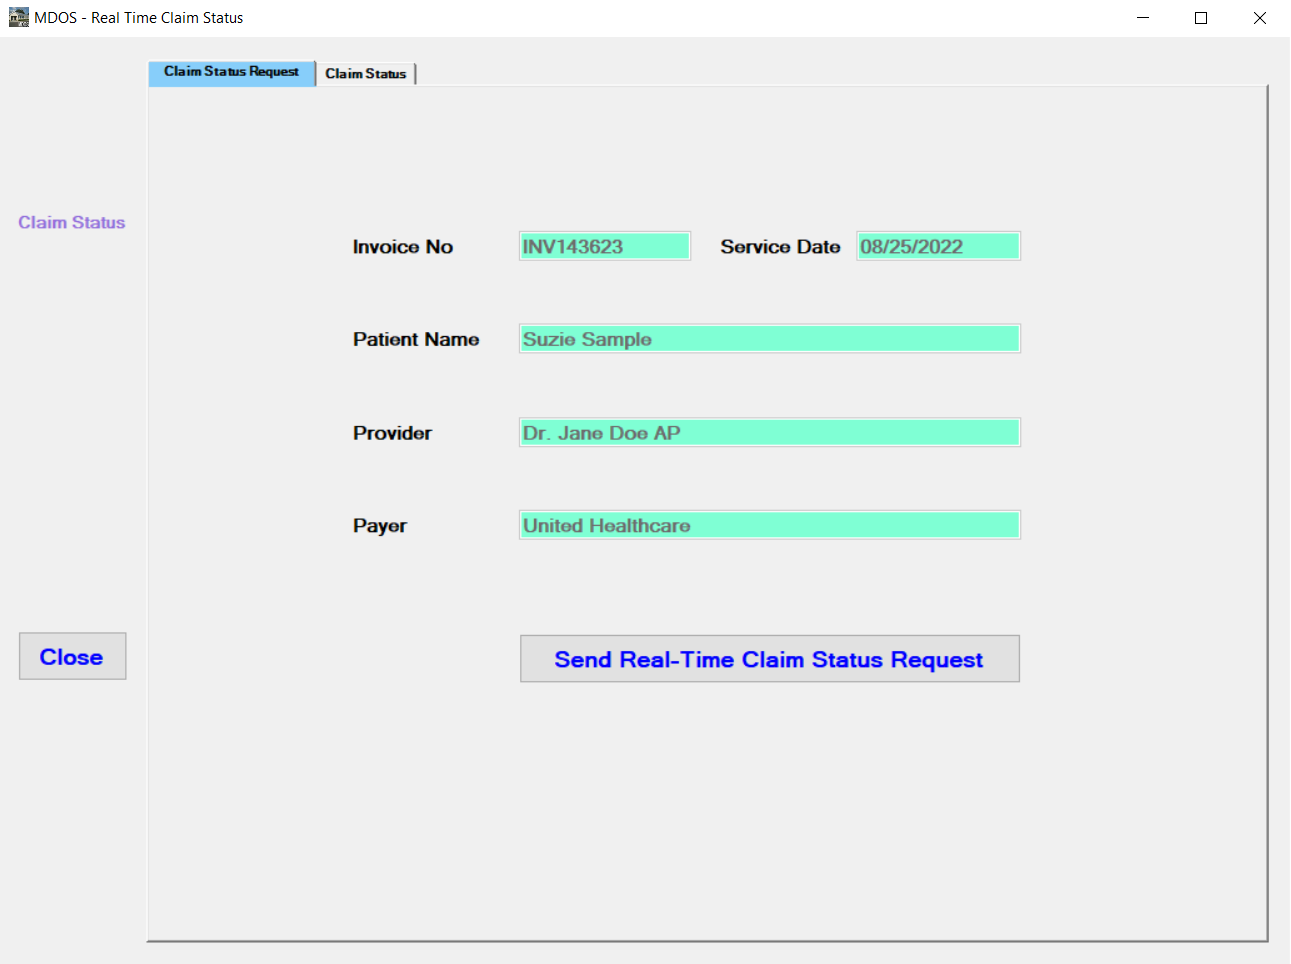The width and height of the screenshot is (1291, 964).
Task: Click the Invoice No label
Action: coord(402,246)
